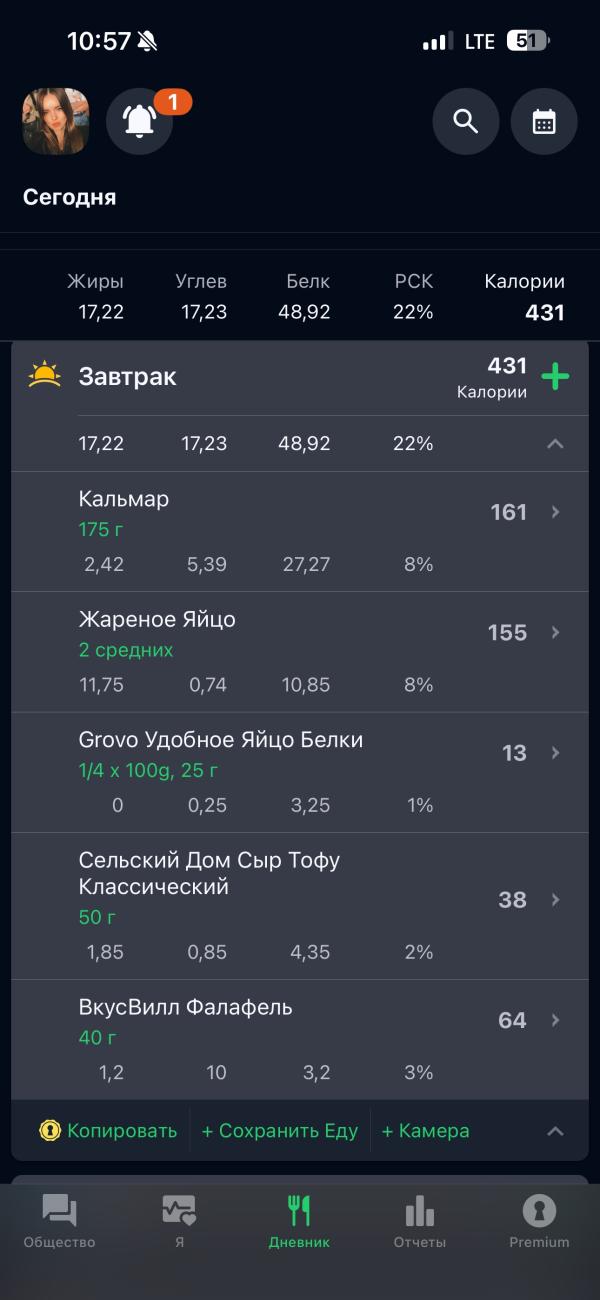Tap the + Сохранить Еду button
The image size is (600, 1300).
click(x=279, y=1131)
